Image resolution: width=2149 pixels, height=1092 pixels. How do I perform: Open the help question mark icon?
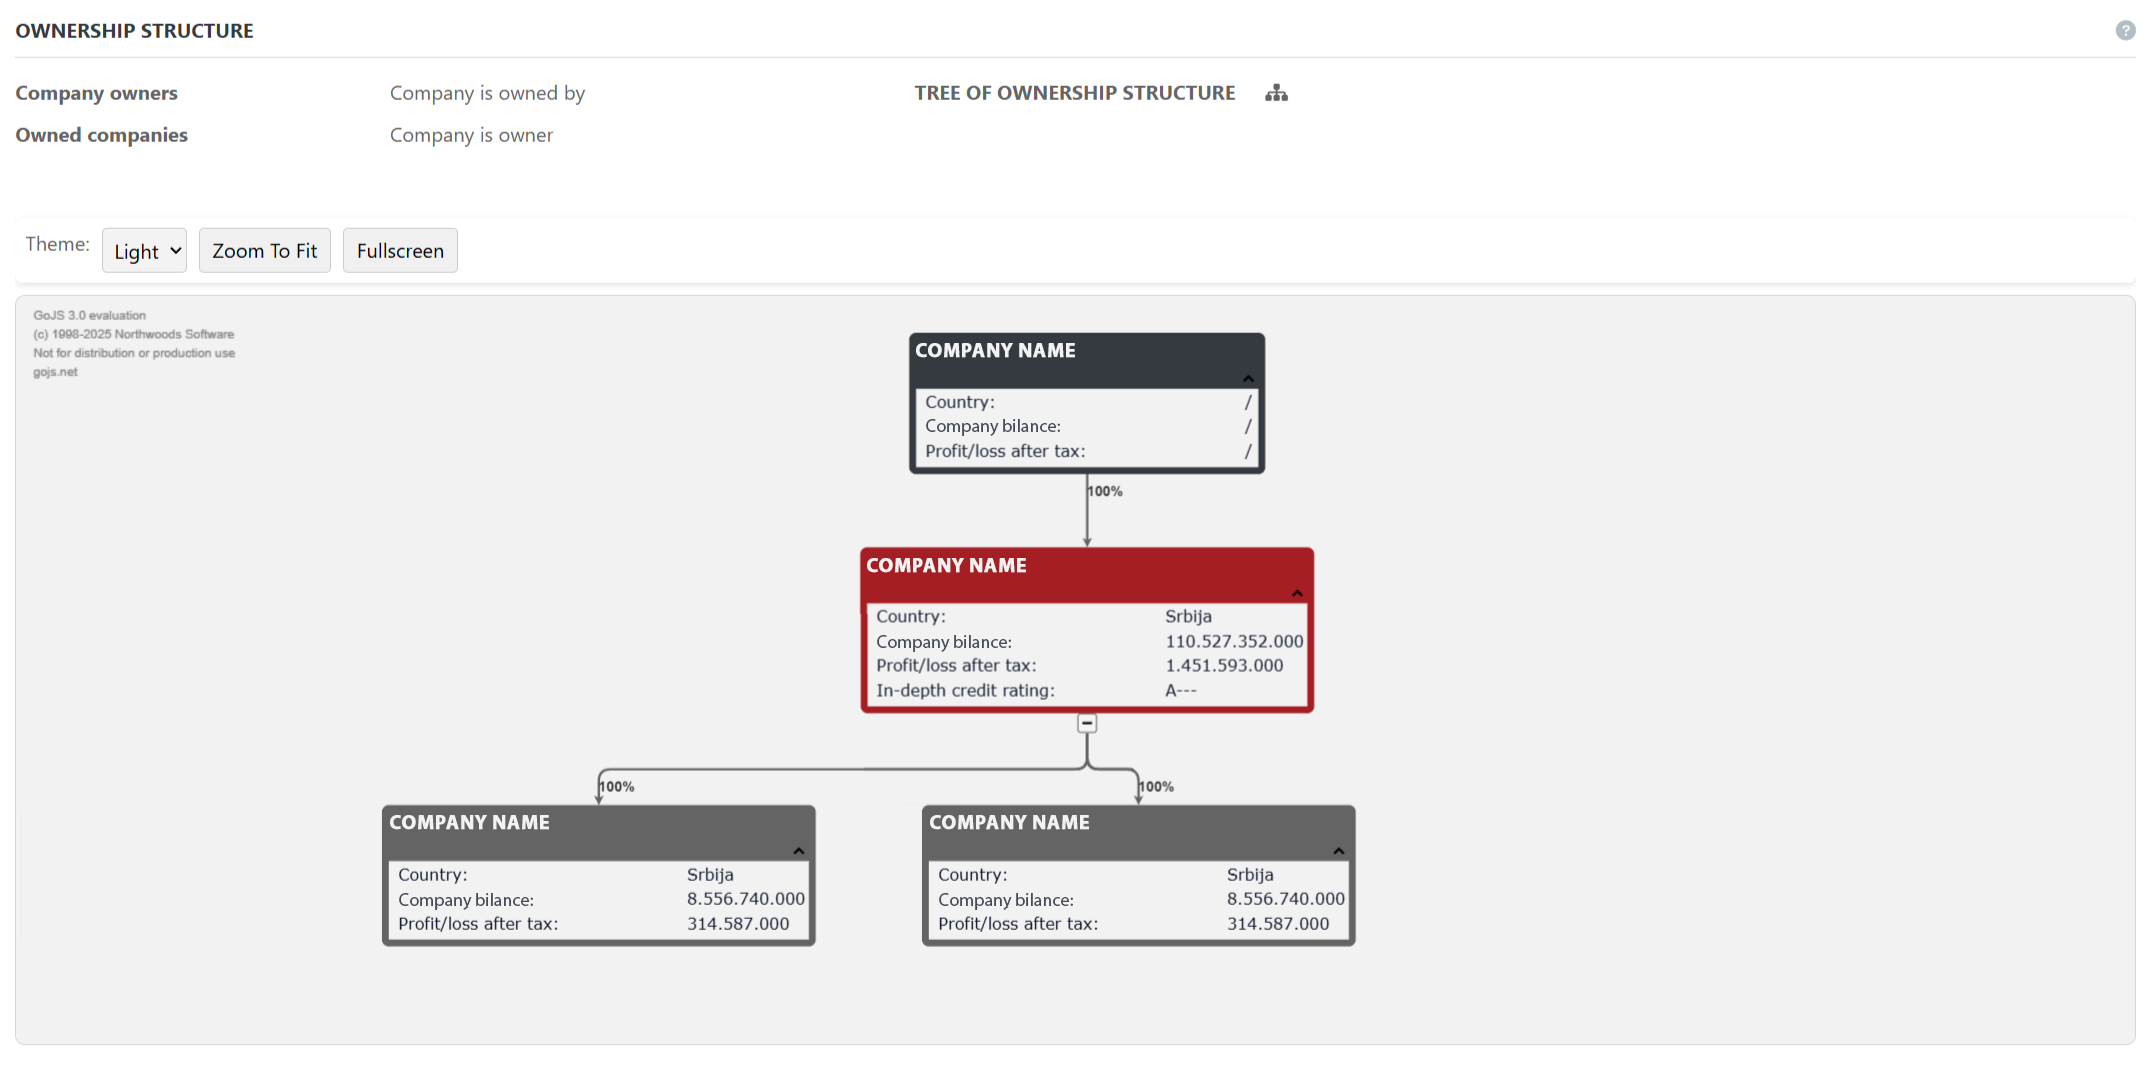click(2125, 30)
